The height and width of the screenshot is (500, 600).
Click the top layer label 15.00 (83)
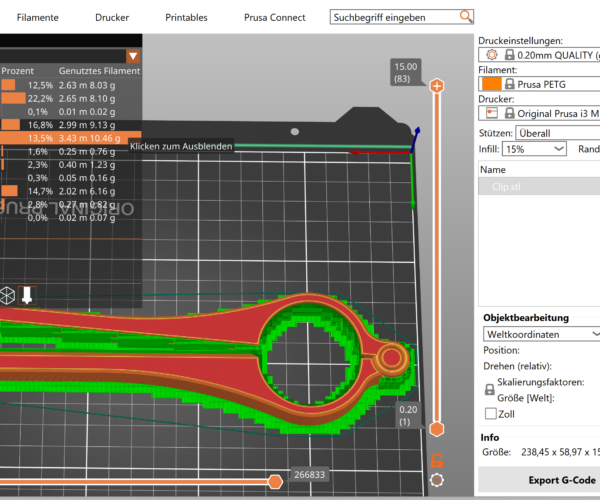point(406,72)
